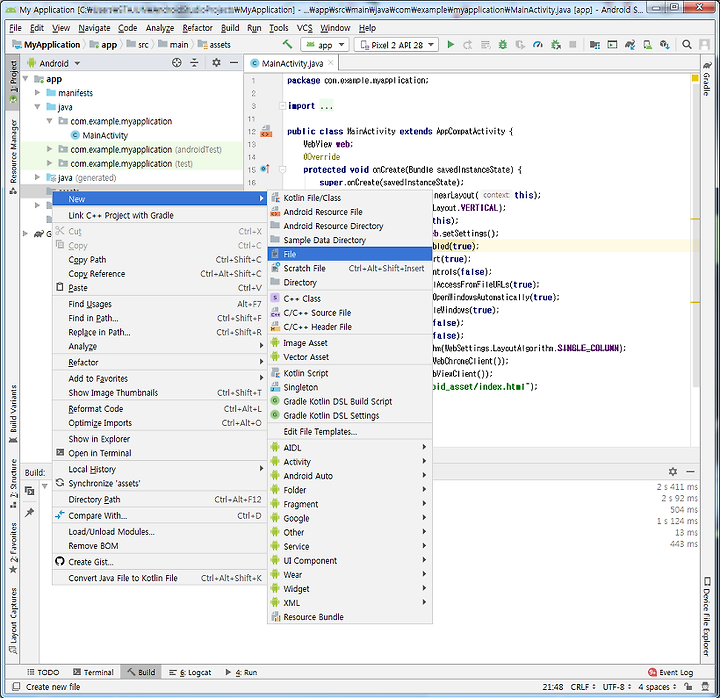Expand the manifests folder

[38, 93]
